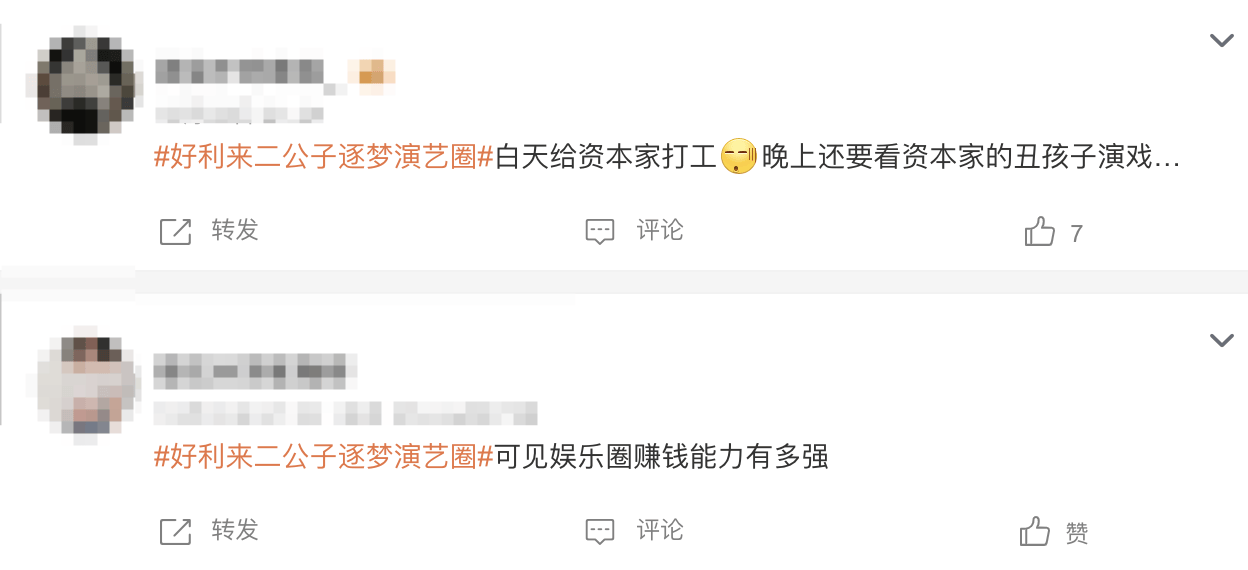Open the hashtag link in the second post
The width and height of the screenshot is (1248, 570).
324,458
